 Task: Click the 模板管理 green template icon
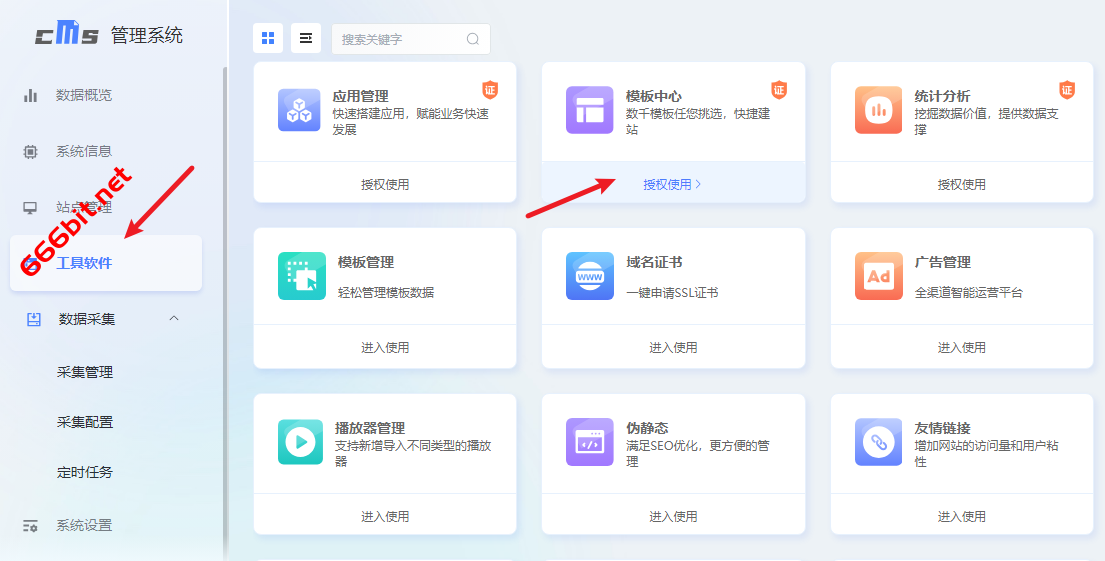[299, 276]
